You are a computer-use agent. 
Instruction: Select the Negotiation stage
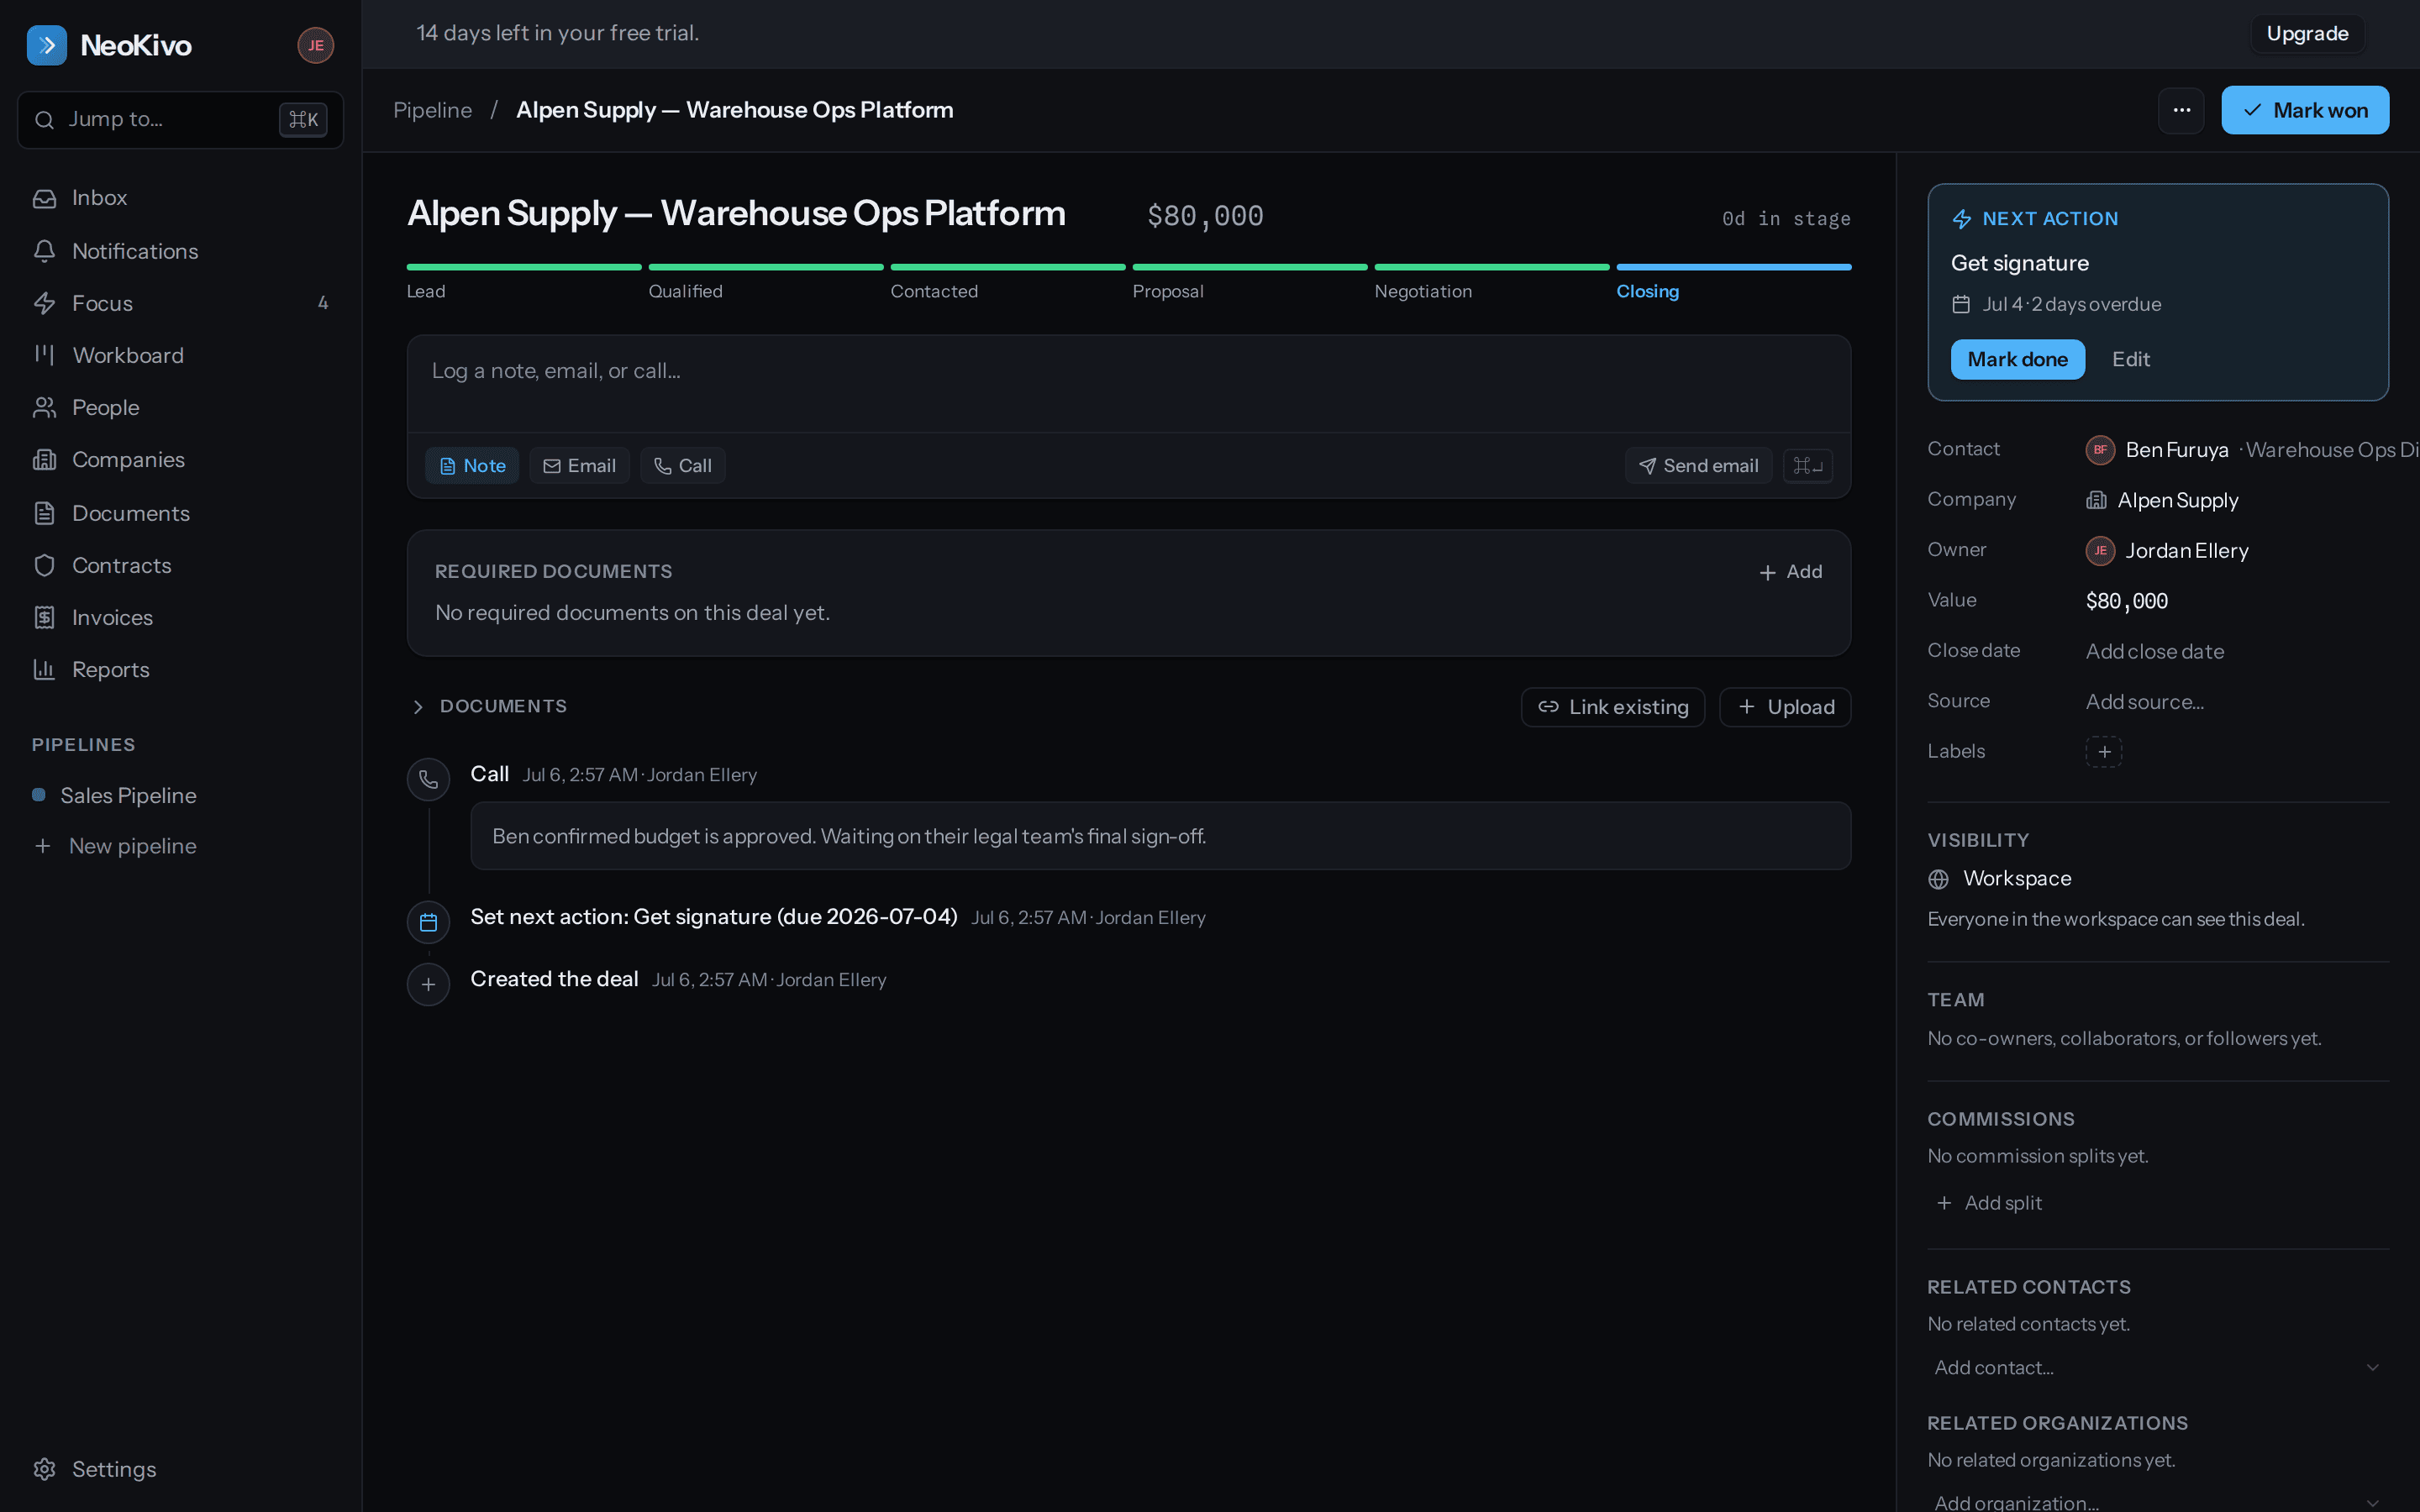[1491, 282]
